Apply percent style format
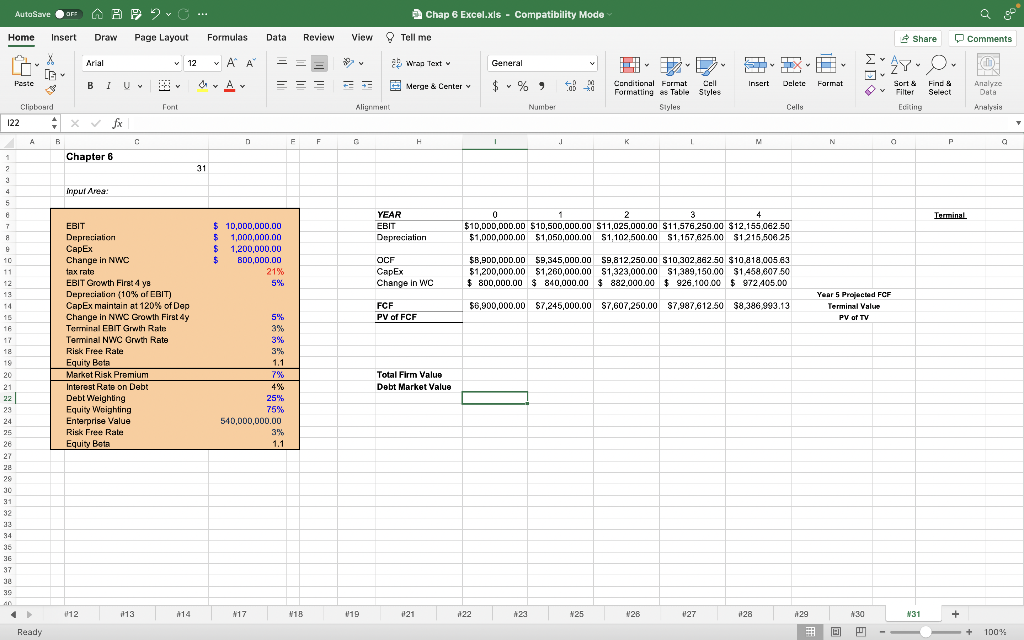 point(523,86)
